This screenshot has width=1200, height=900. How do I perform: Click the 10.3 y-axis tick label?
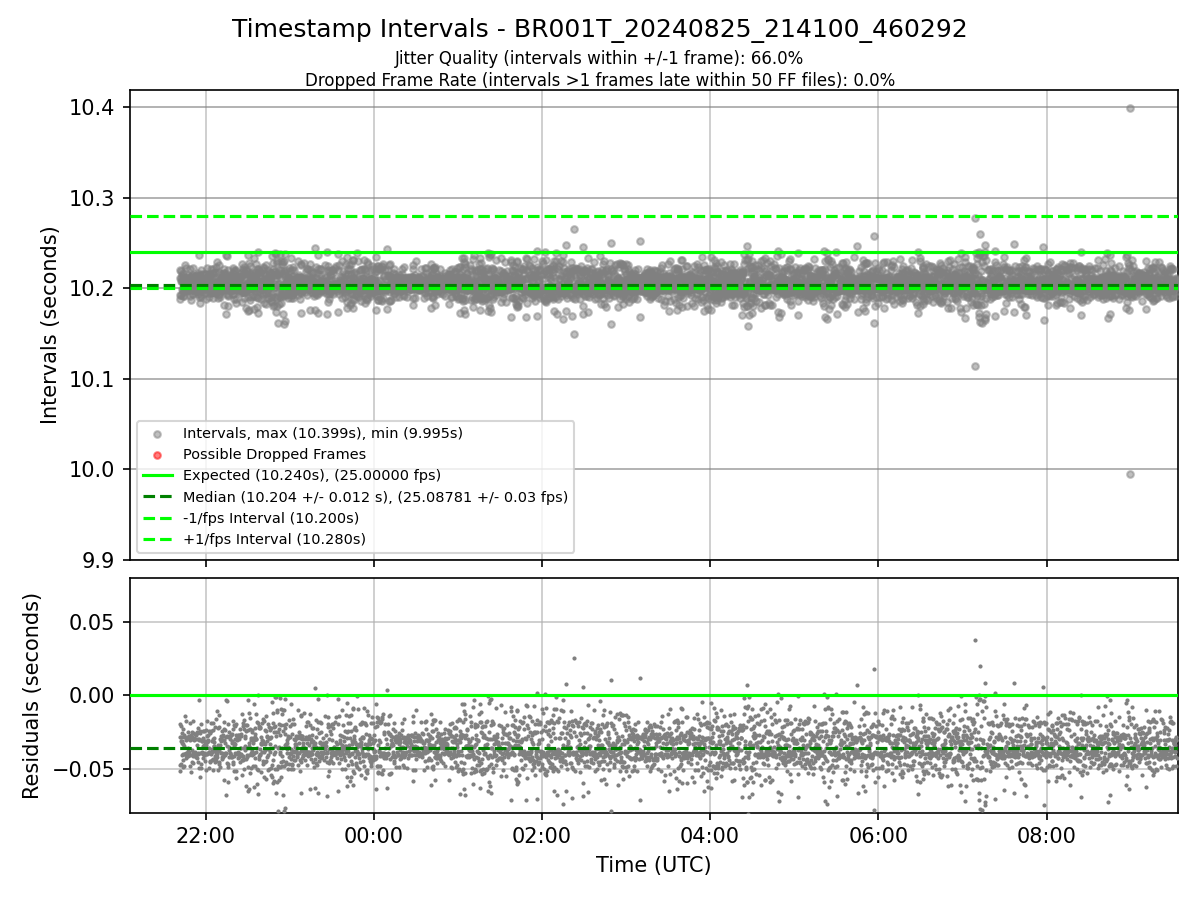91,198
